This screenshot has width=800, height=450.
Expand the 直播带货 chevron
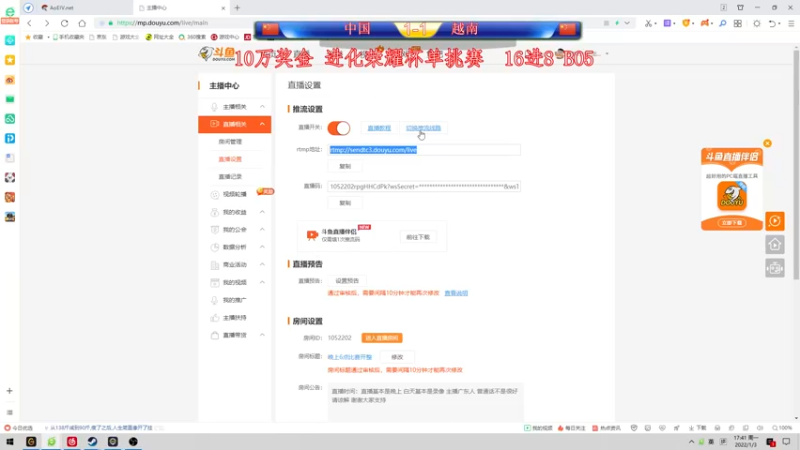(262, 335)
